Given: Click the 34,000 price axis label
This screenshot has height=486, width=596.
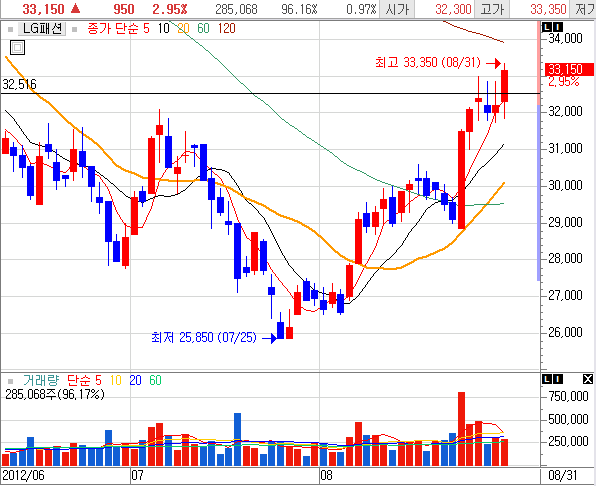Looking at the screenshot, I should (565, 38).
